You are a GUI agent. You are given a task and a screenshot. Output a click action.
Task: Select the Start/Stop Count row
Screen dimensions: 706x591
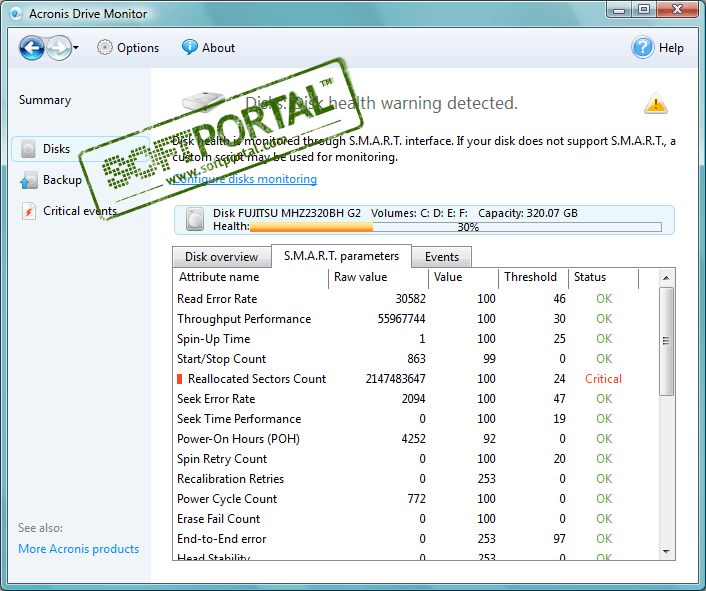(x=416, y=359)
